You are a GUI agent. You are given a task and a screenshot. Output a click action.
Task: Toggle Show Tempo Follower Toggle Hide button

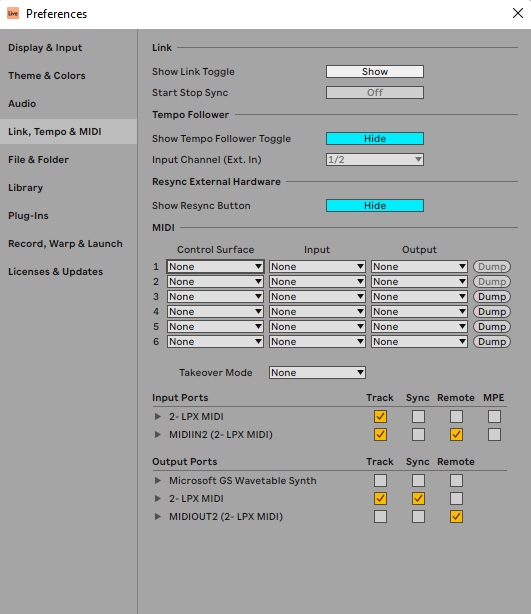click(375, 139)
